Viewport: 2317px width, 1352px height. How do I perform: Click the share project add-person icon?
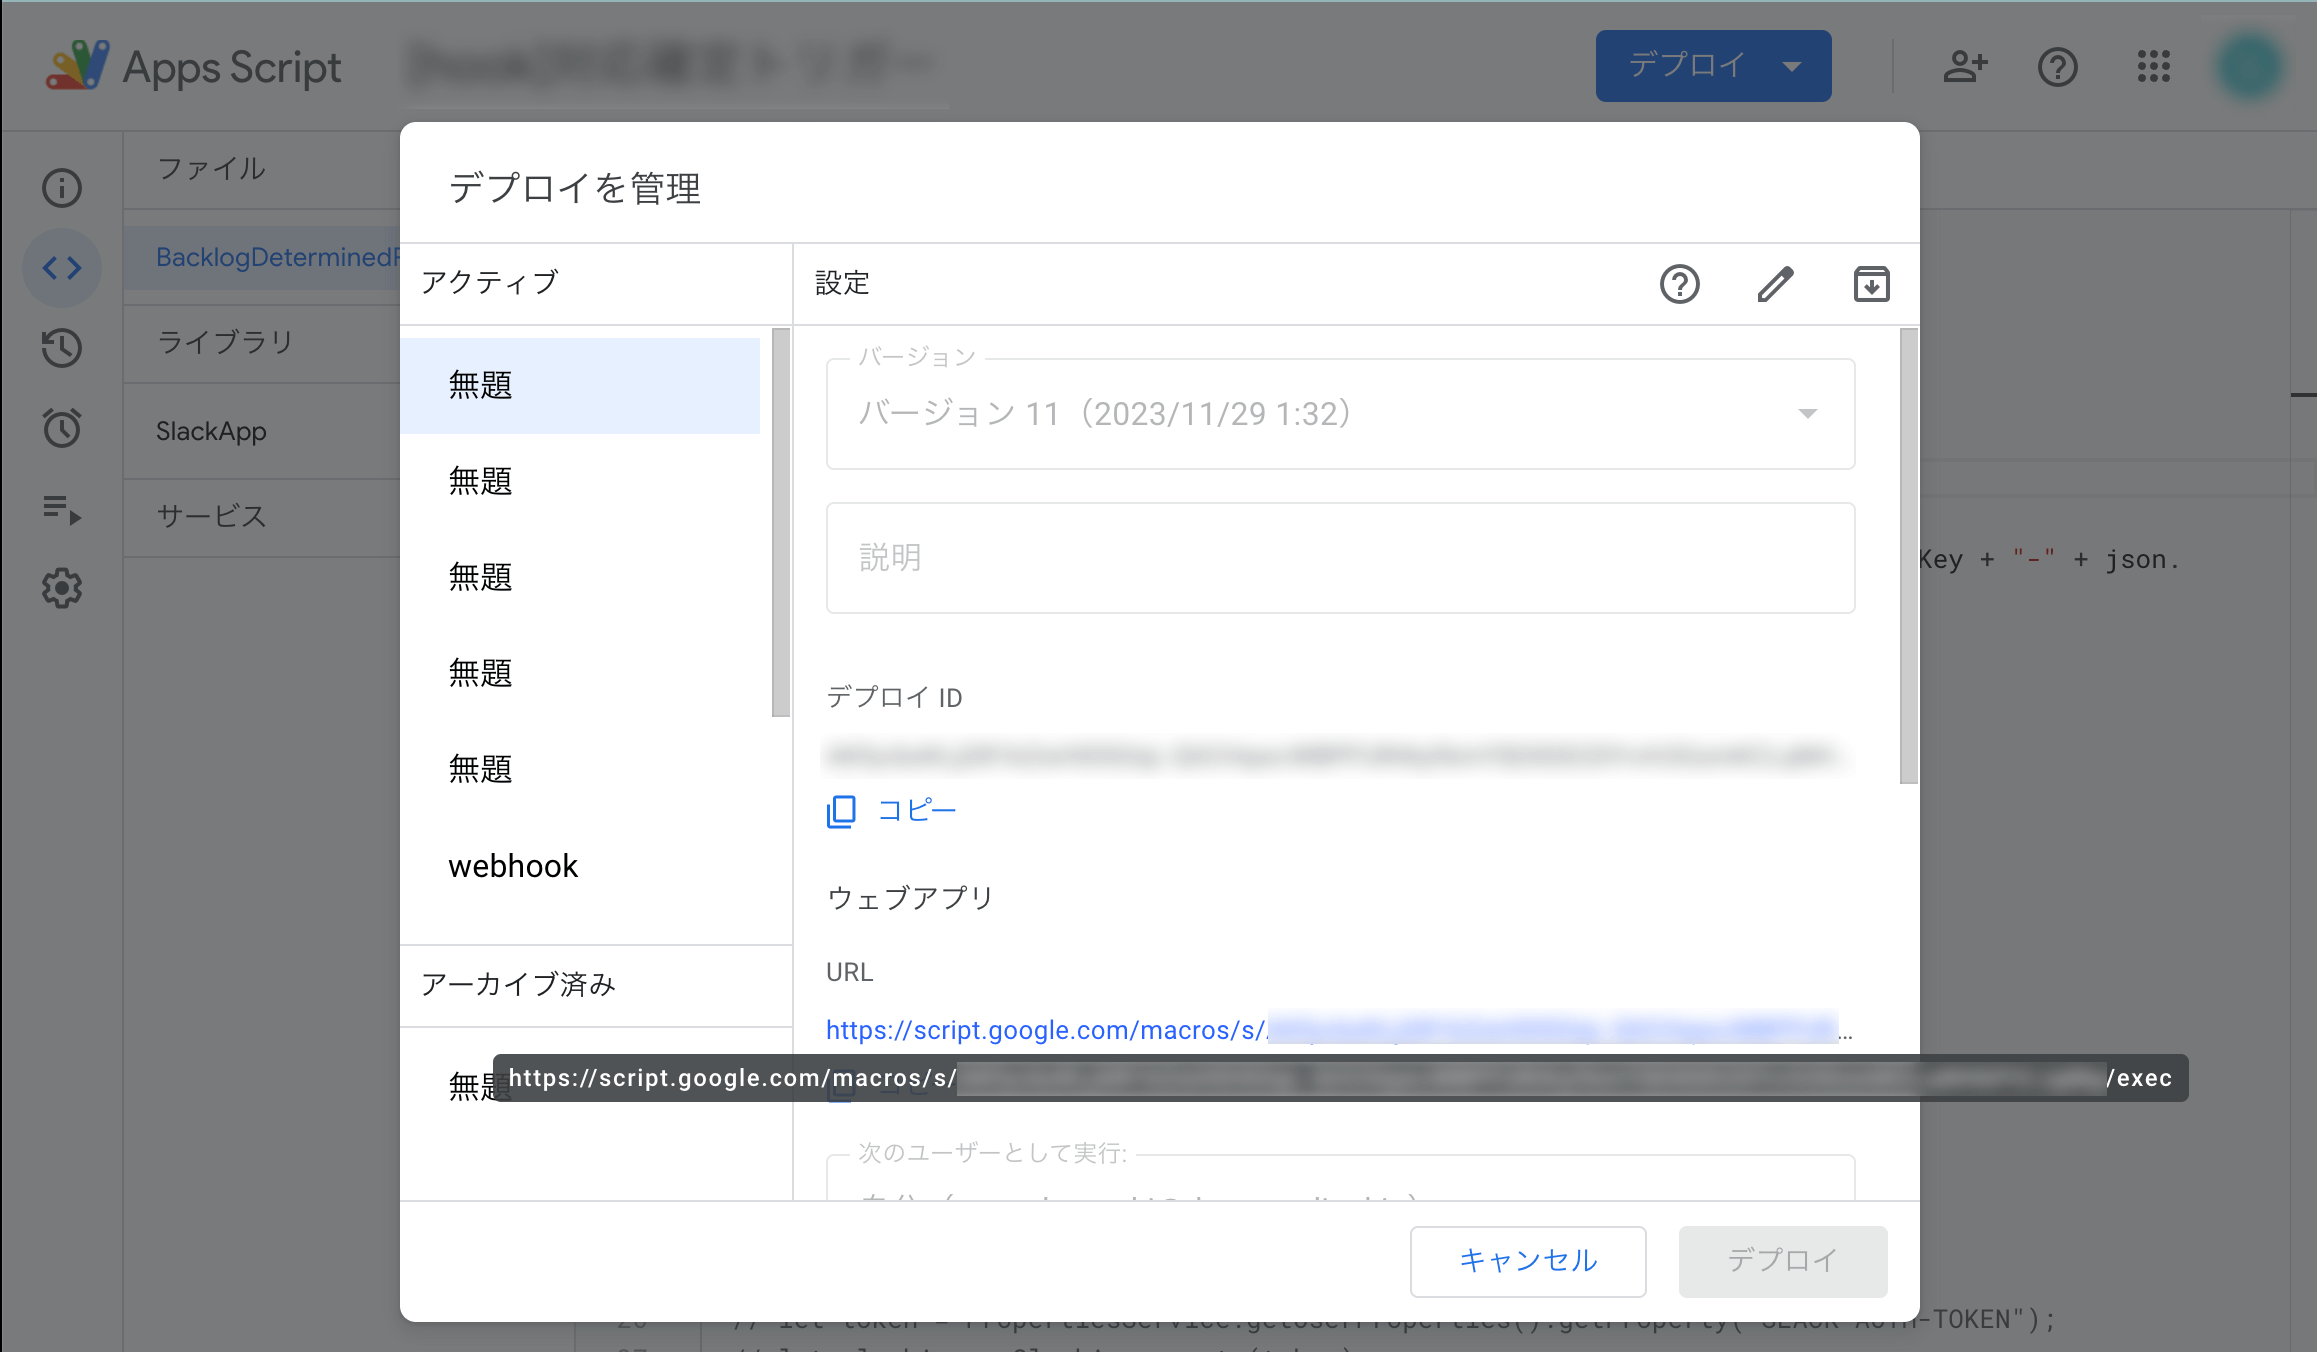[x=1965, y=67]
